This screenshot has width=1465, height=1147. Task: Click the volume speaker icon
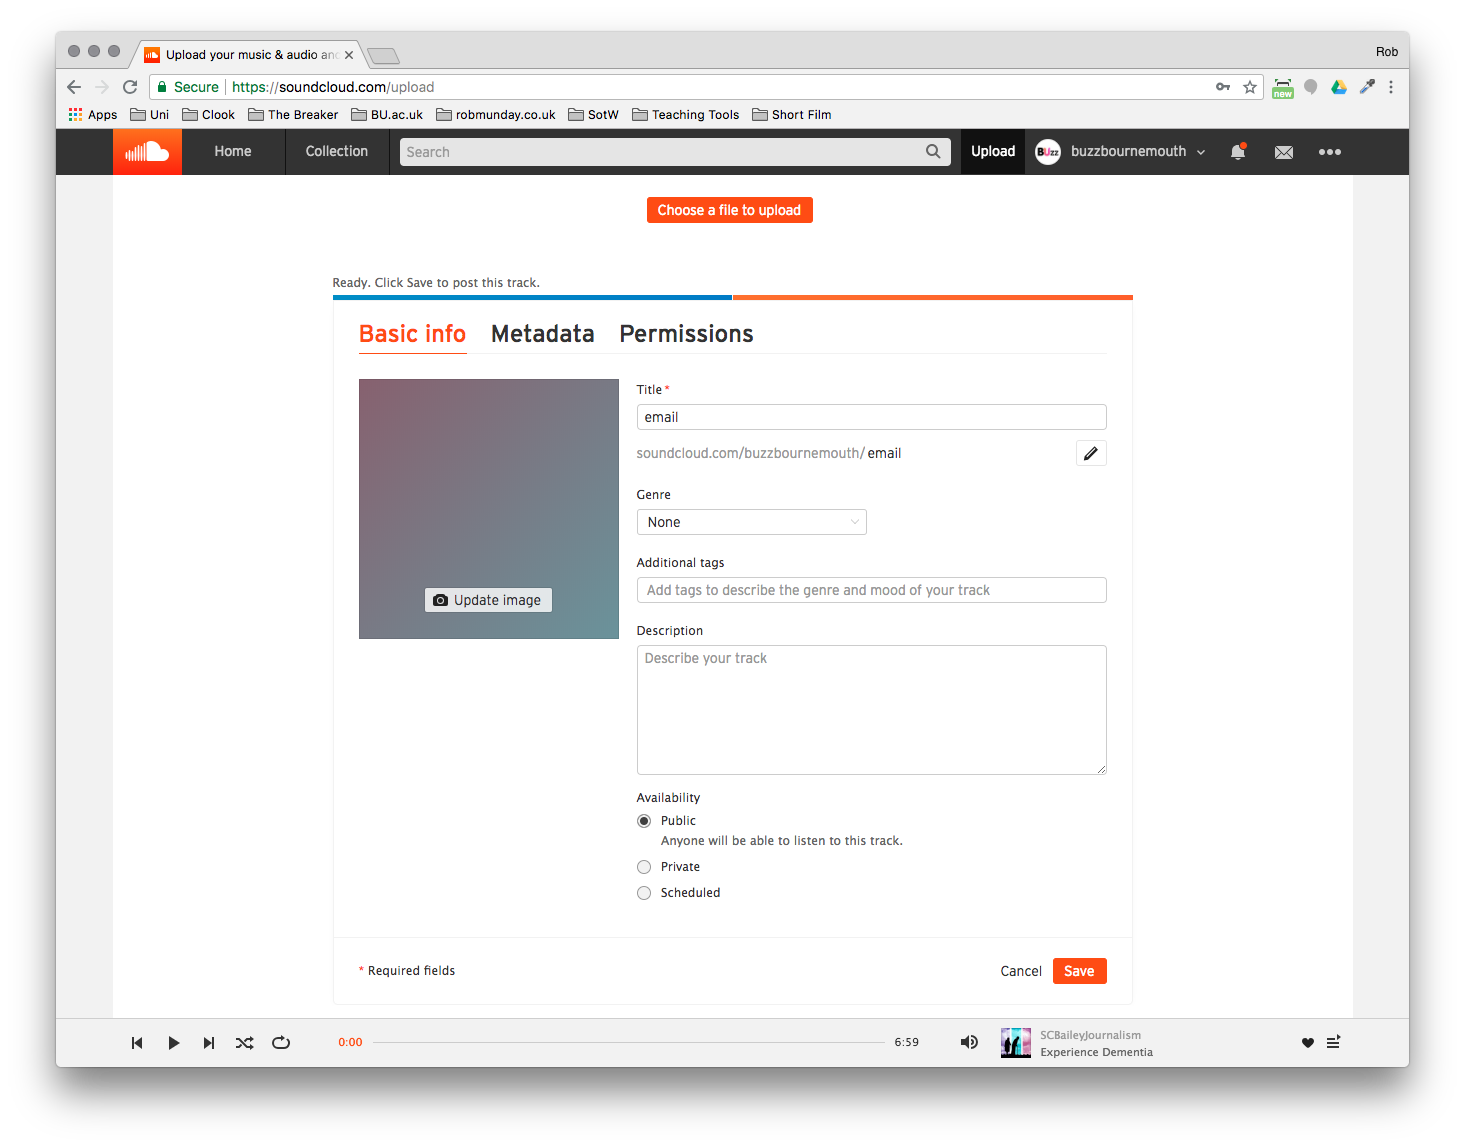click(969, 1042)
